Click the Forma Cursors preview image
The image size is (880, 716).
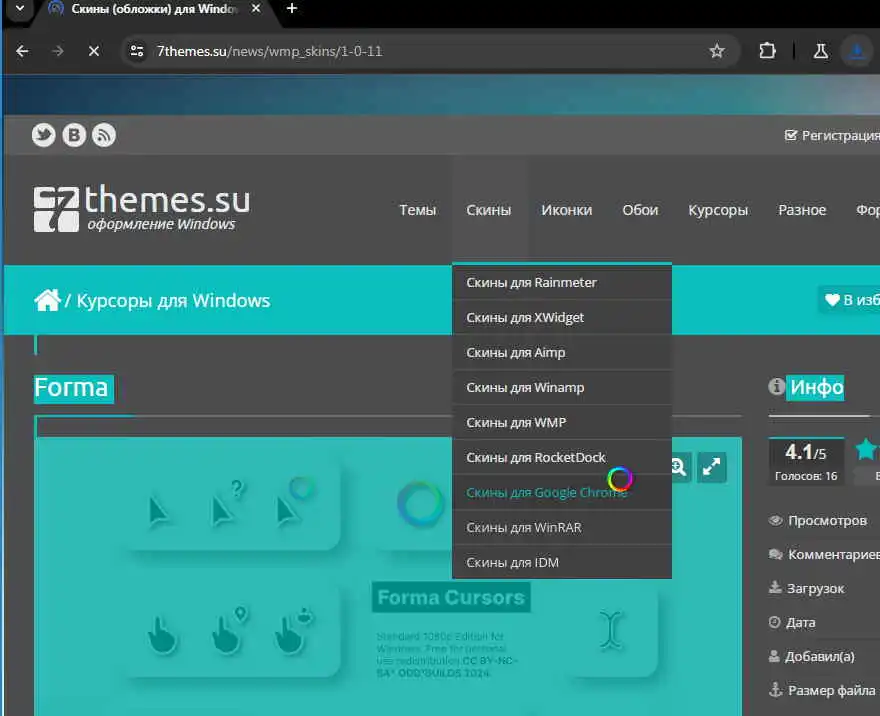pos(388,576)
